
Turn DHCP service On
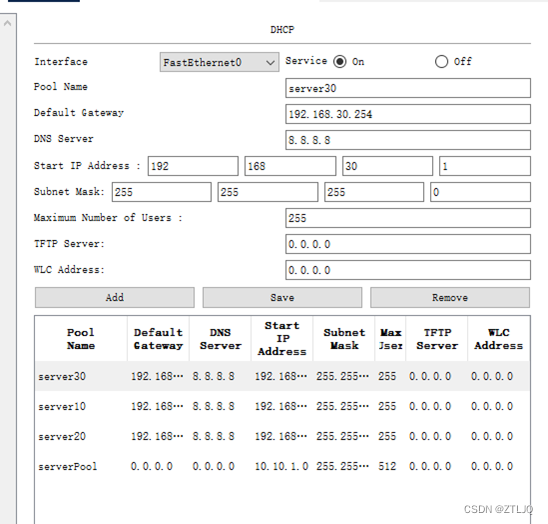tap(340, 62)
